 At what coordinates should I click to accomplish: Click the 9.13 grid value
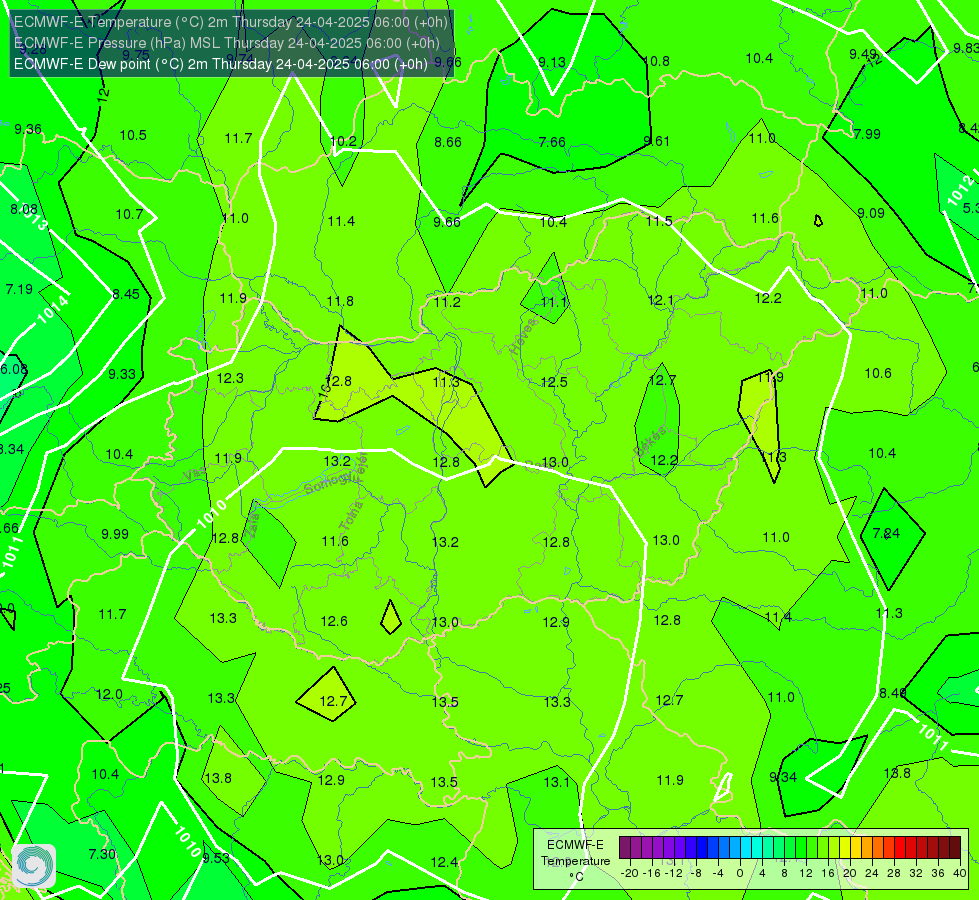(x=552, y=62)
